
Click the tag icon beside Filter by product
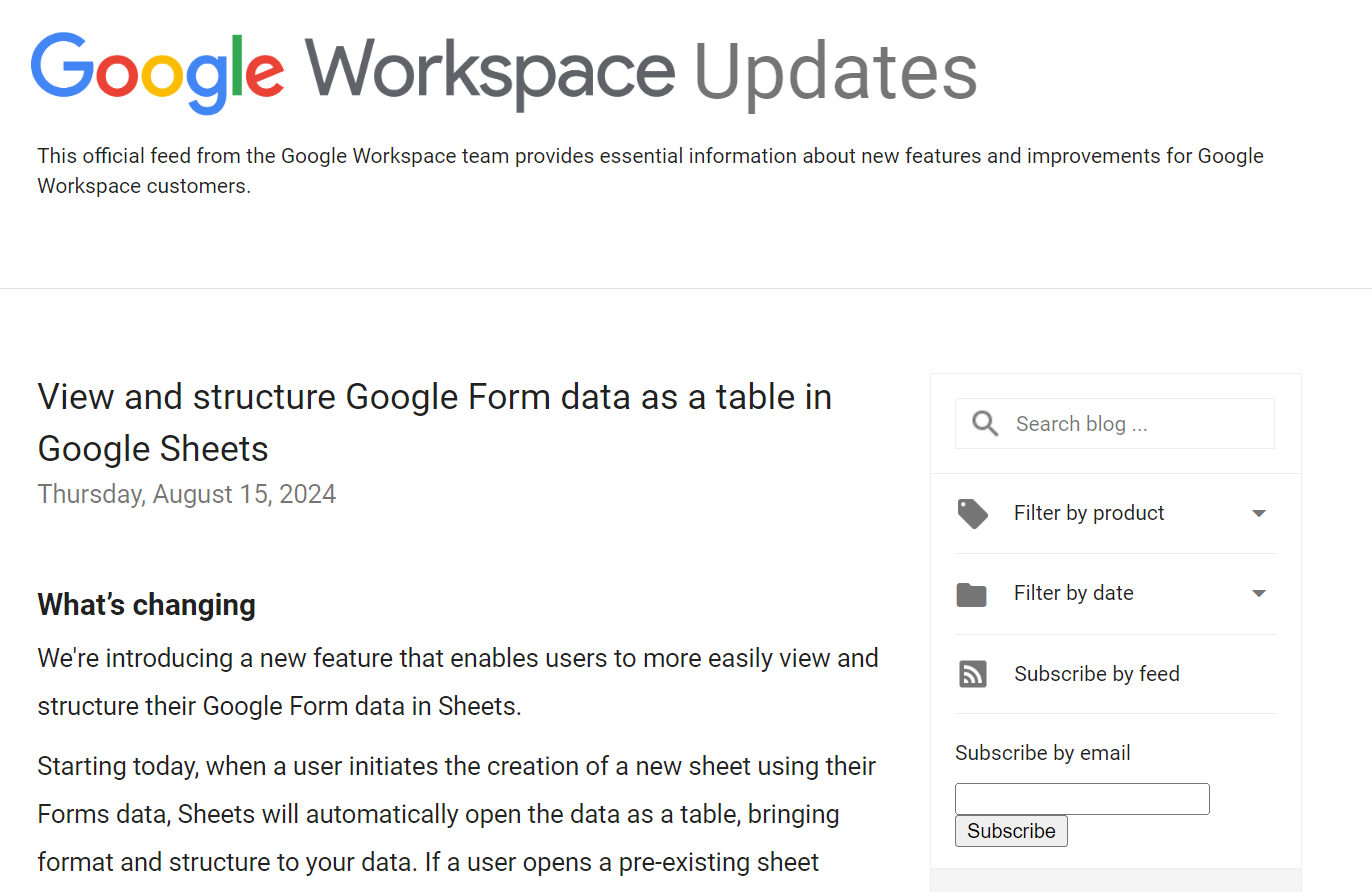[x=972, y=513]
